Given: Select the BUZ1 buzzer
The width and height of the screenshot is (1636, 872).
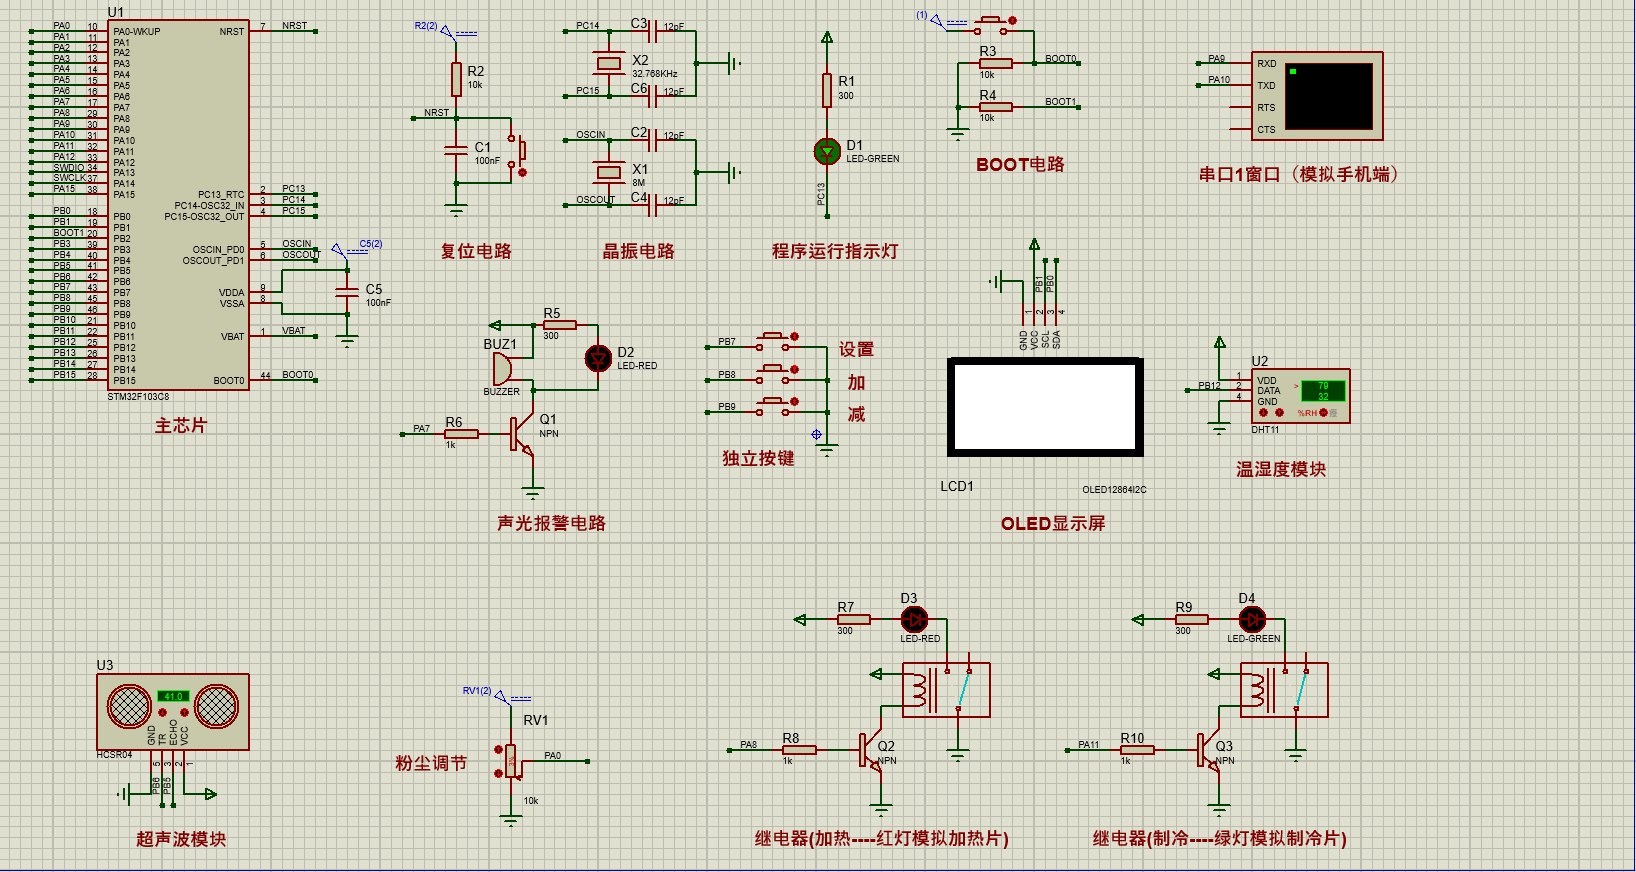Looking at the screenshot, I should coord(502,369).
